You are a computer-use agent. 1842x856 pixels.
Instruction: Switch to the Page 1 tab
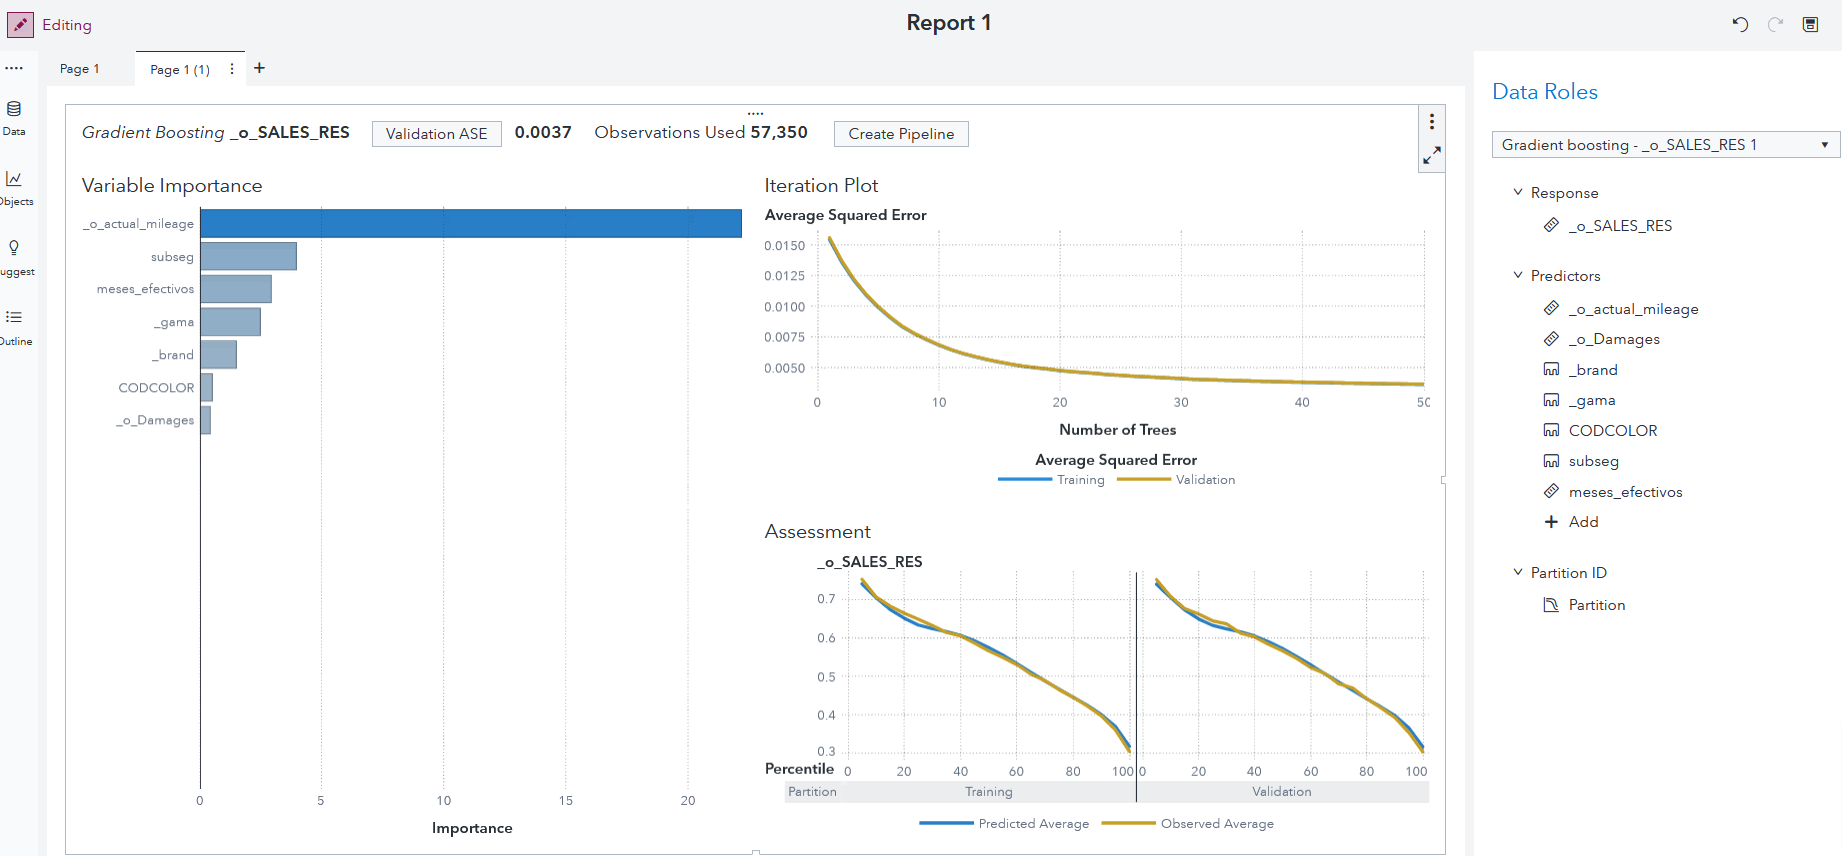[80, 69]
